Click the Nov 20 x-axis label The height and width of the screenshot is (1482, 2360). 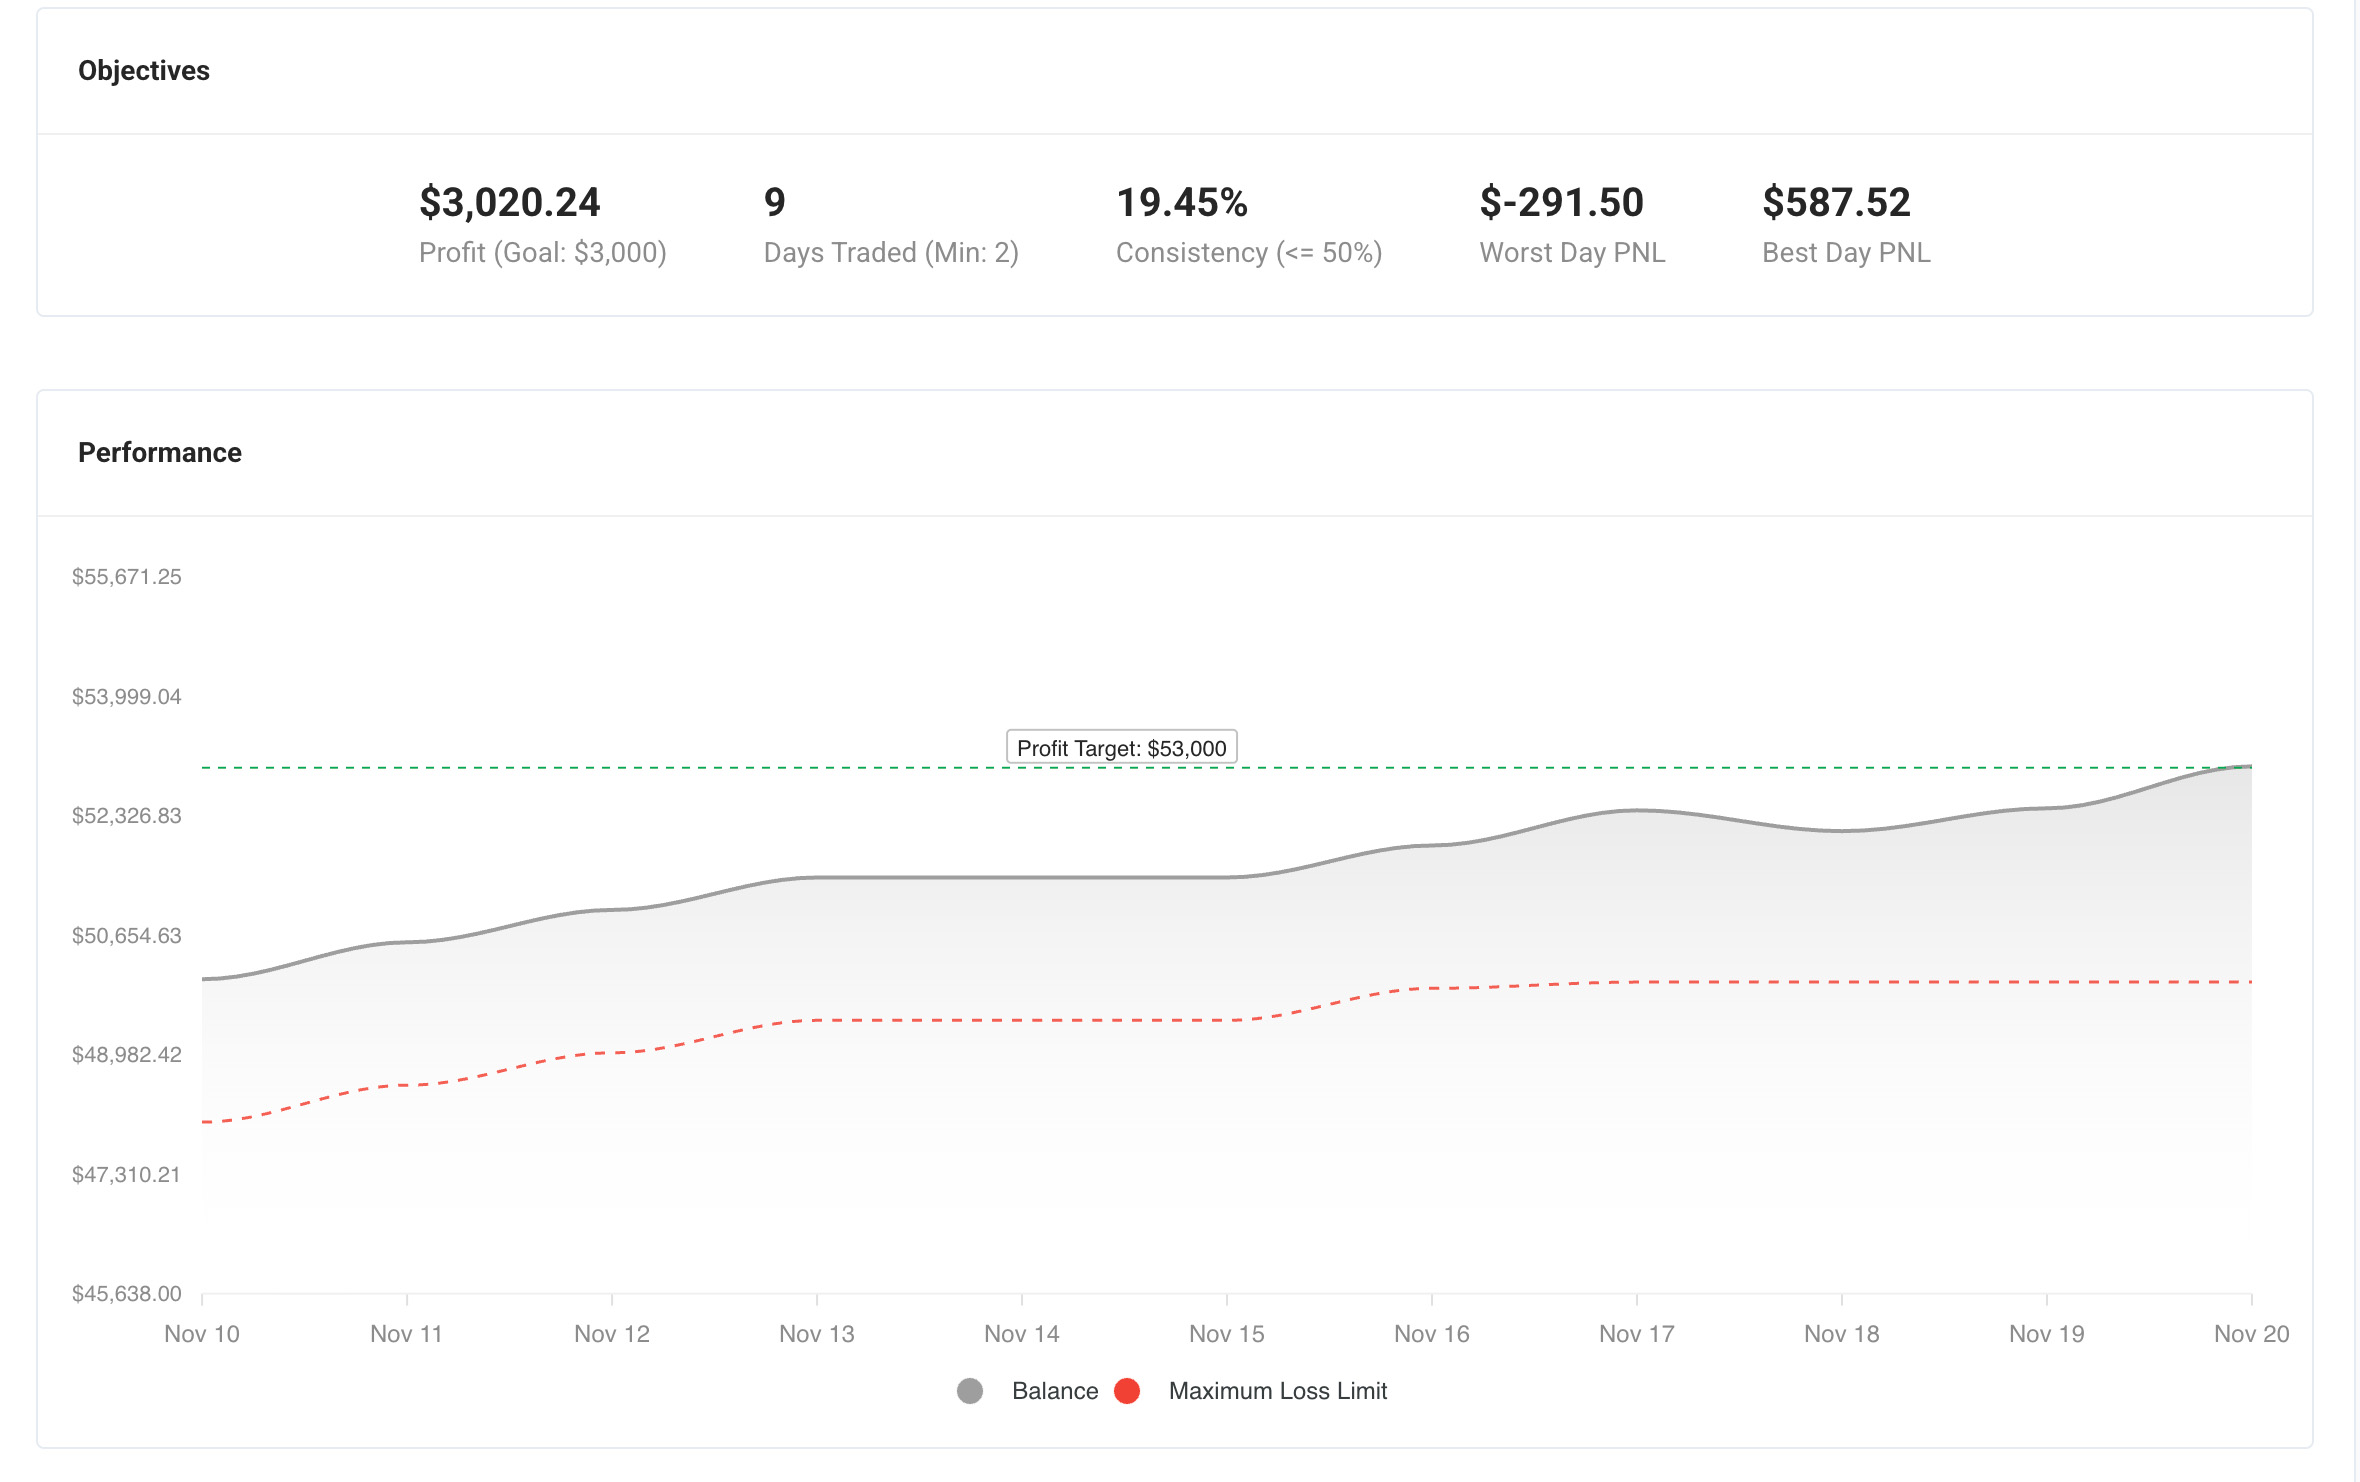(x=2251, y=1334)
